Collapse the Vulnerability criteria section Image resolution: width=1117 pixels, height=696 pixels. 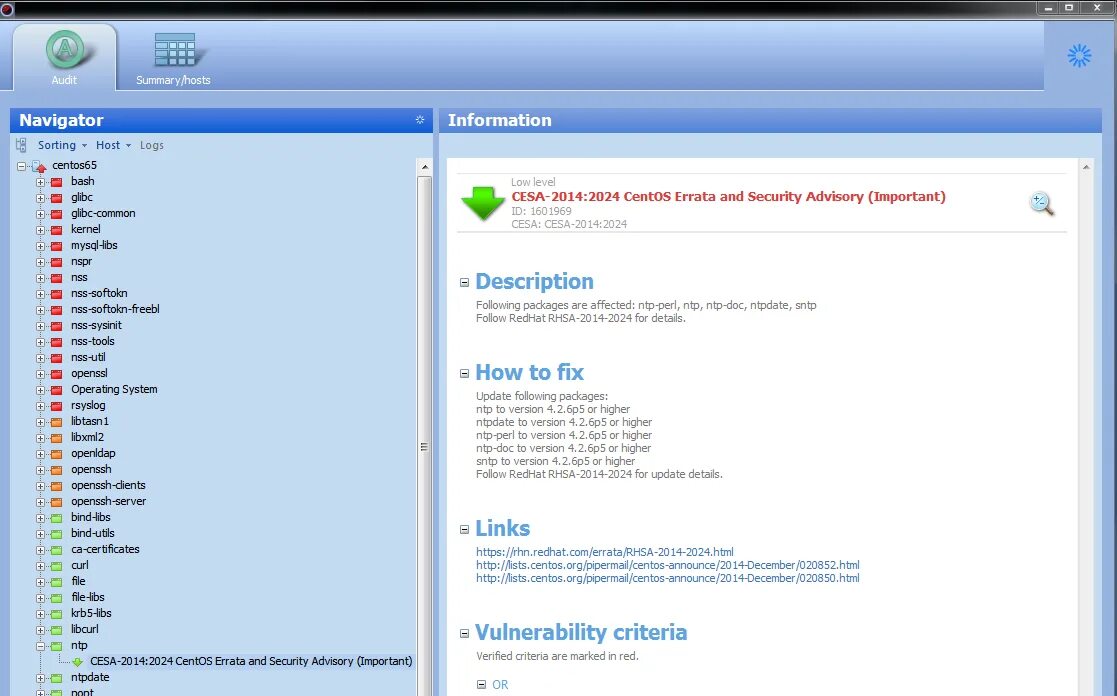(x=464, y=633)
